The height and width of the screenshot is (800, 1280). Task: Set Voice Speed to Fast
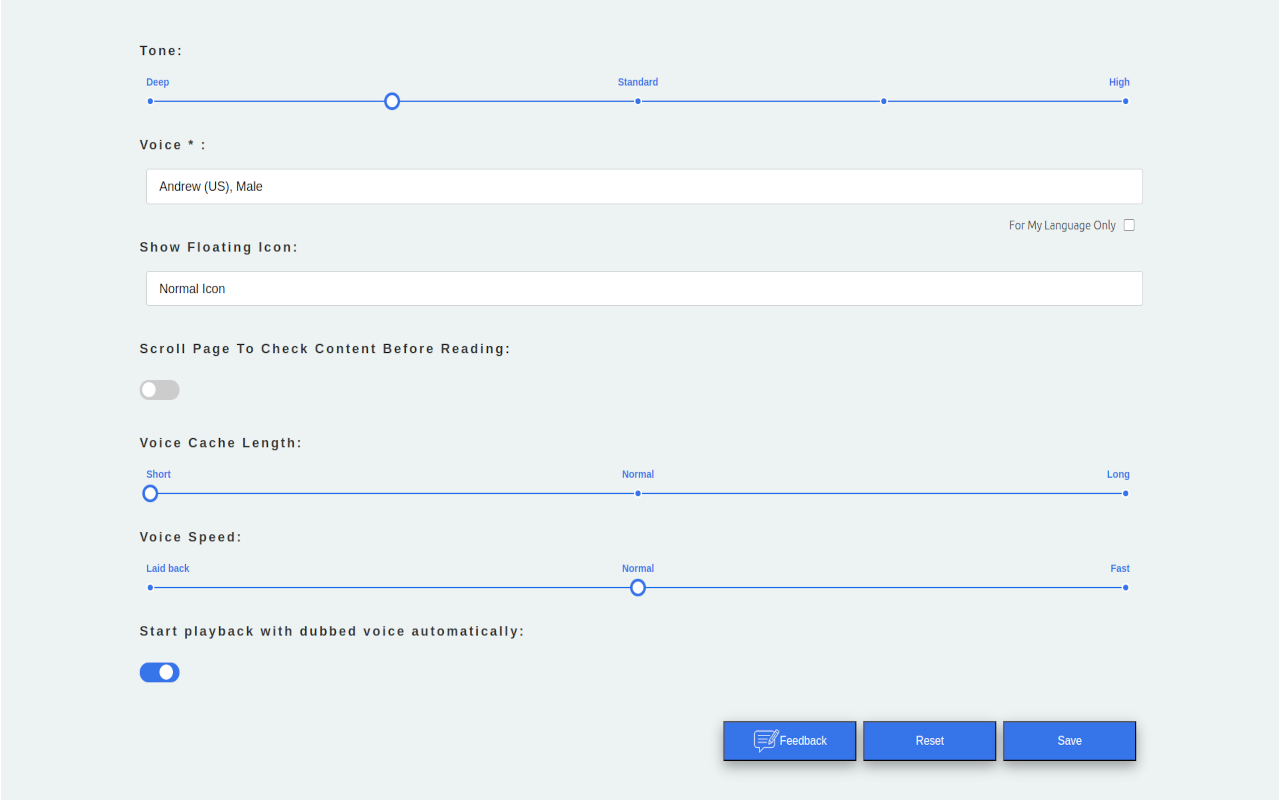point(1125,587)
